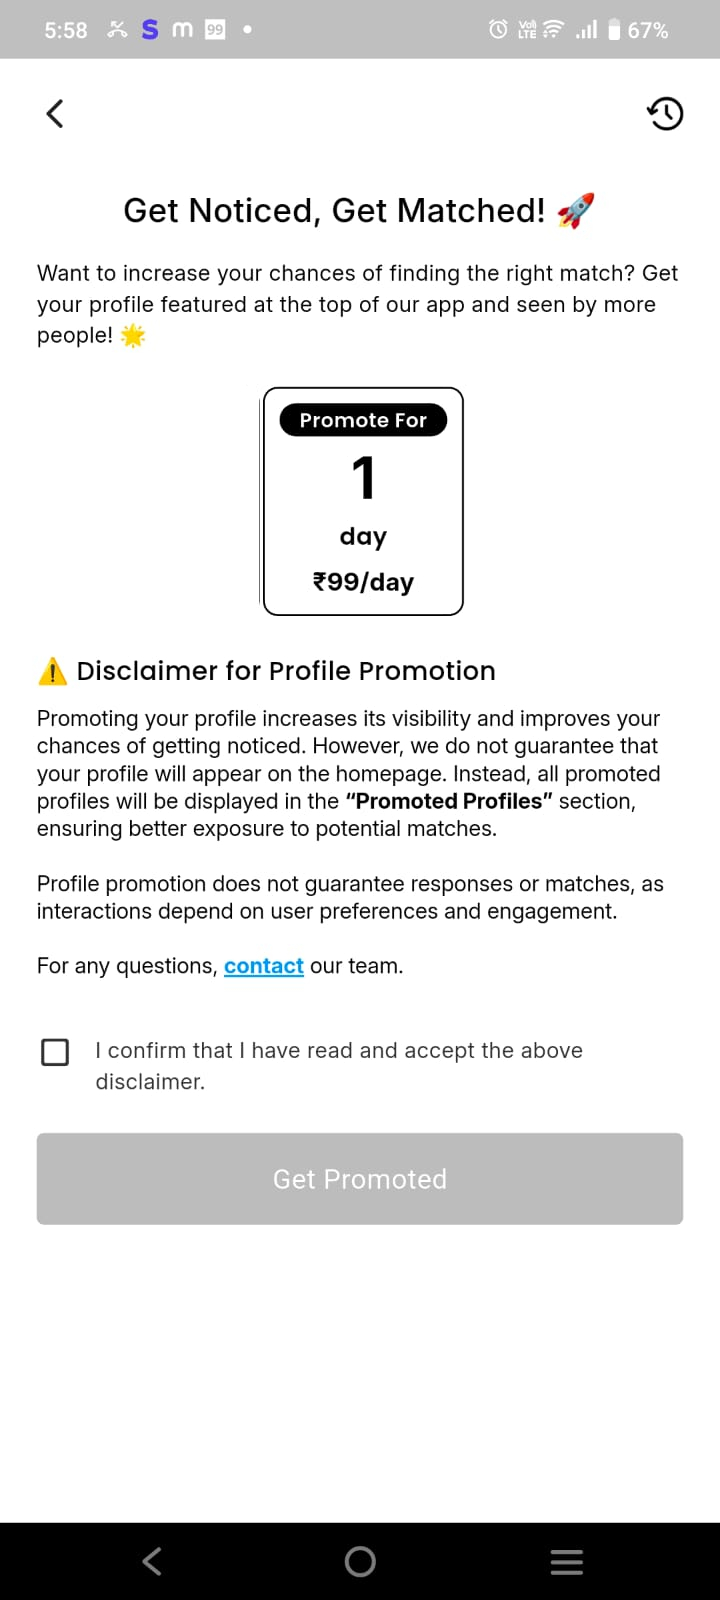Tap the ₹99/day price text
The width and height of the screenshot is (720, 1600).
coord(362,582)
